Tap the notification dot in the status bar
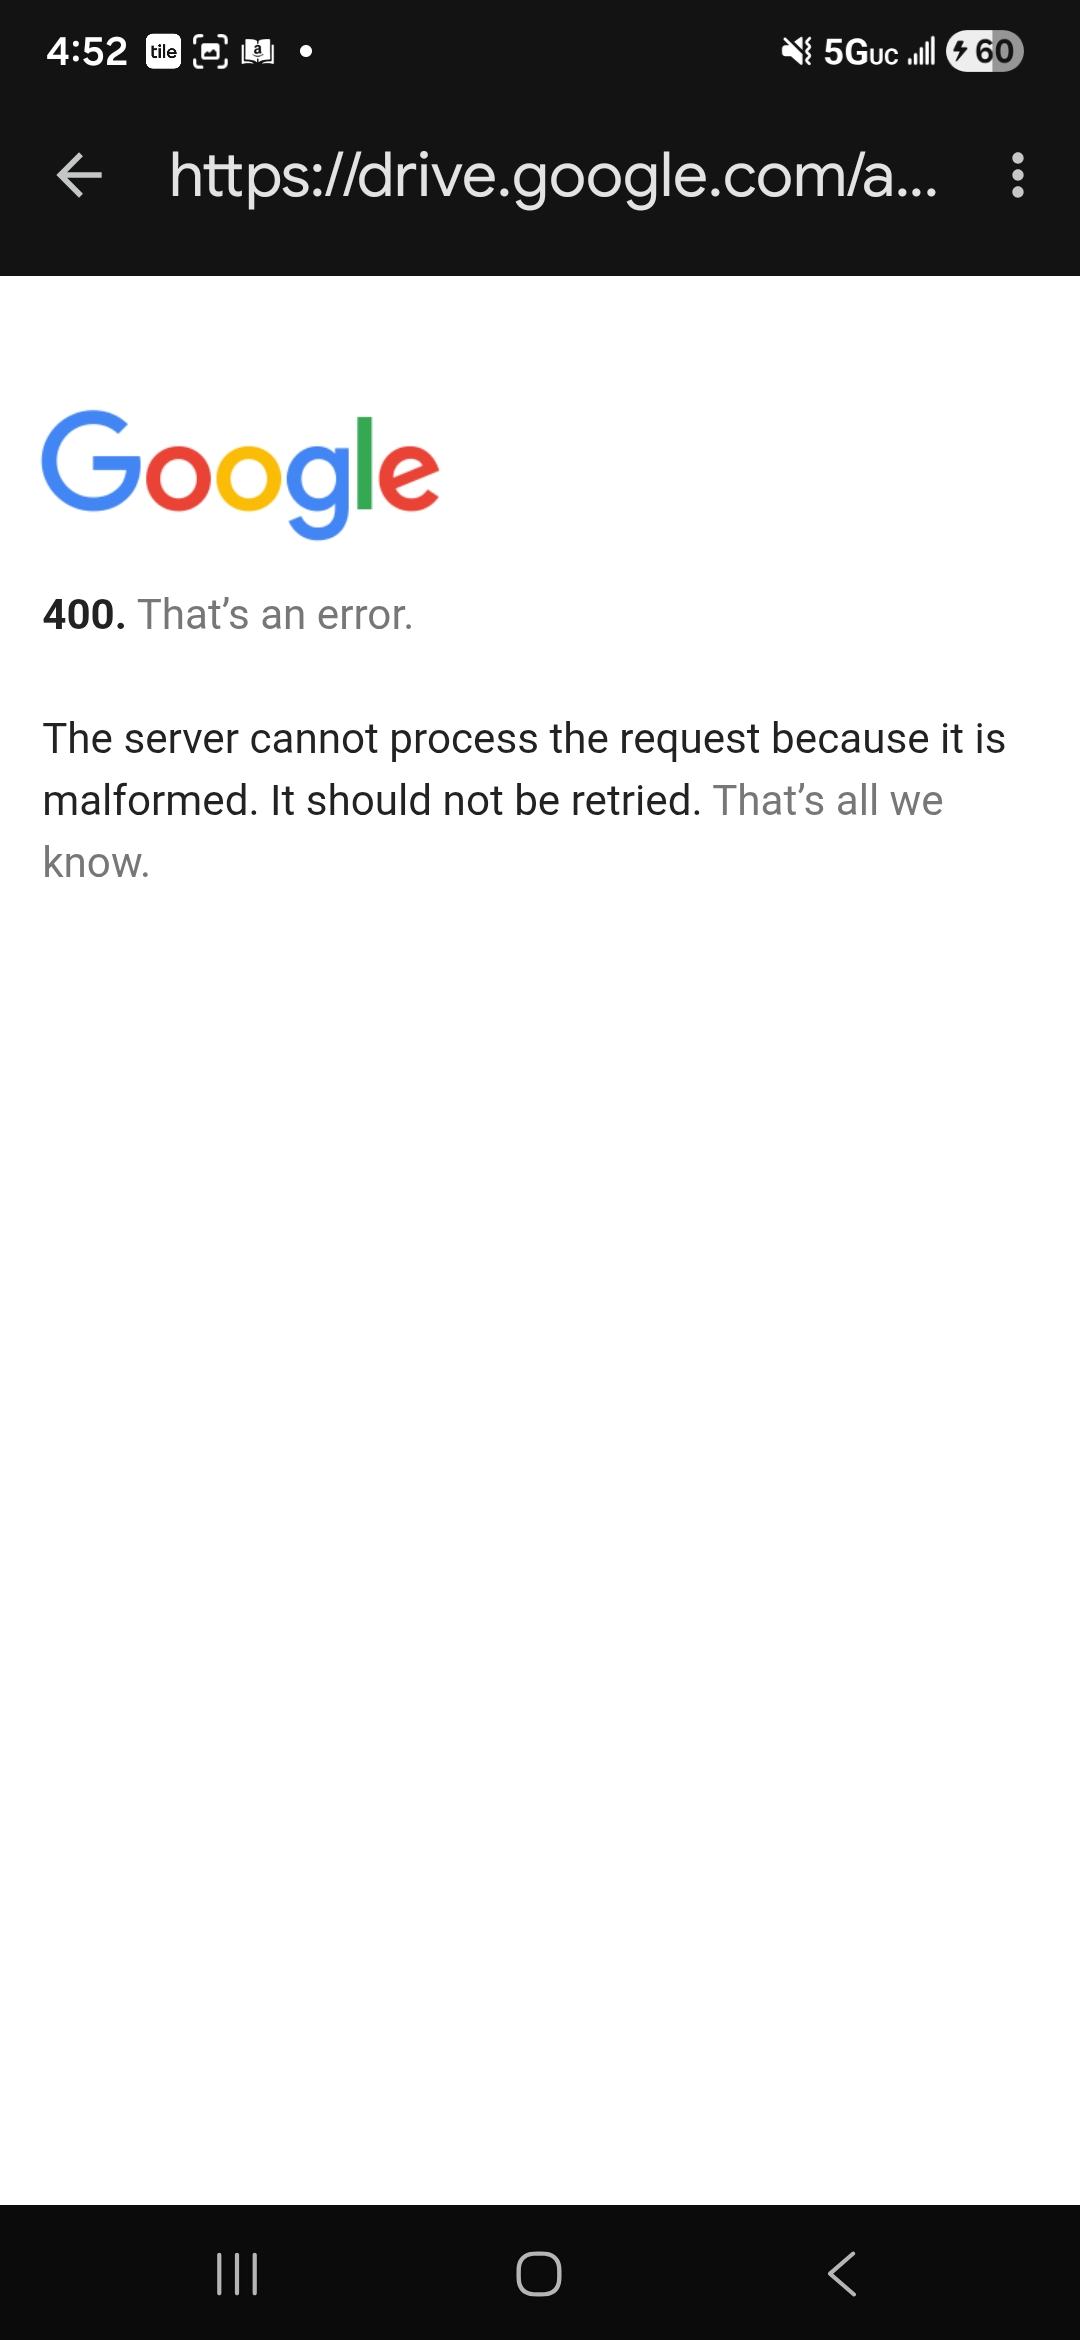The image size is (1080, 2340). (306, 51)
